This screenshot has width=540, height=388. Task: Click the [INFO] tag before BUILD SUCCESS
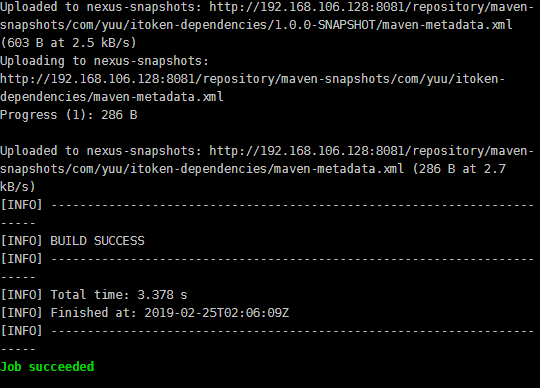(21, 241)
